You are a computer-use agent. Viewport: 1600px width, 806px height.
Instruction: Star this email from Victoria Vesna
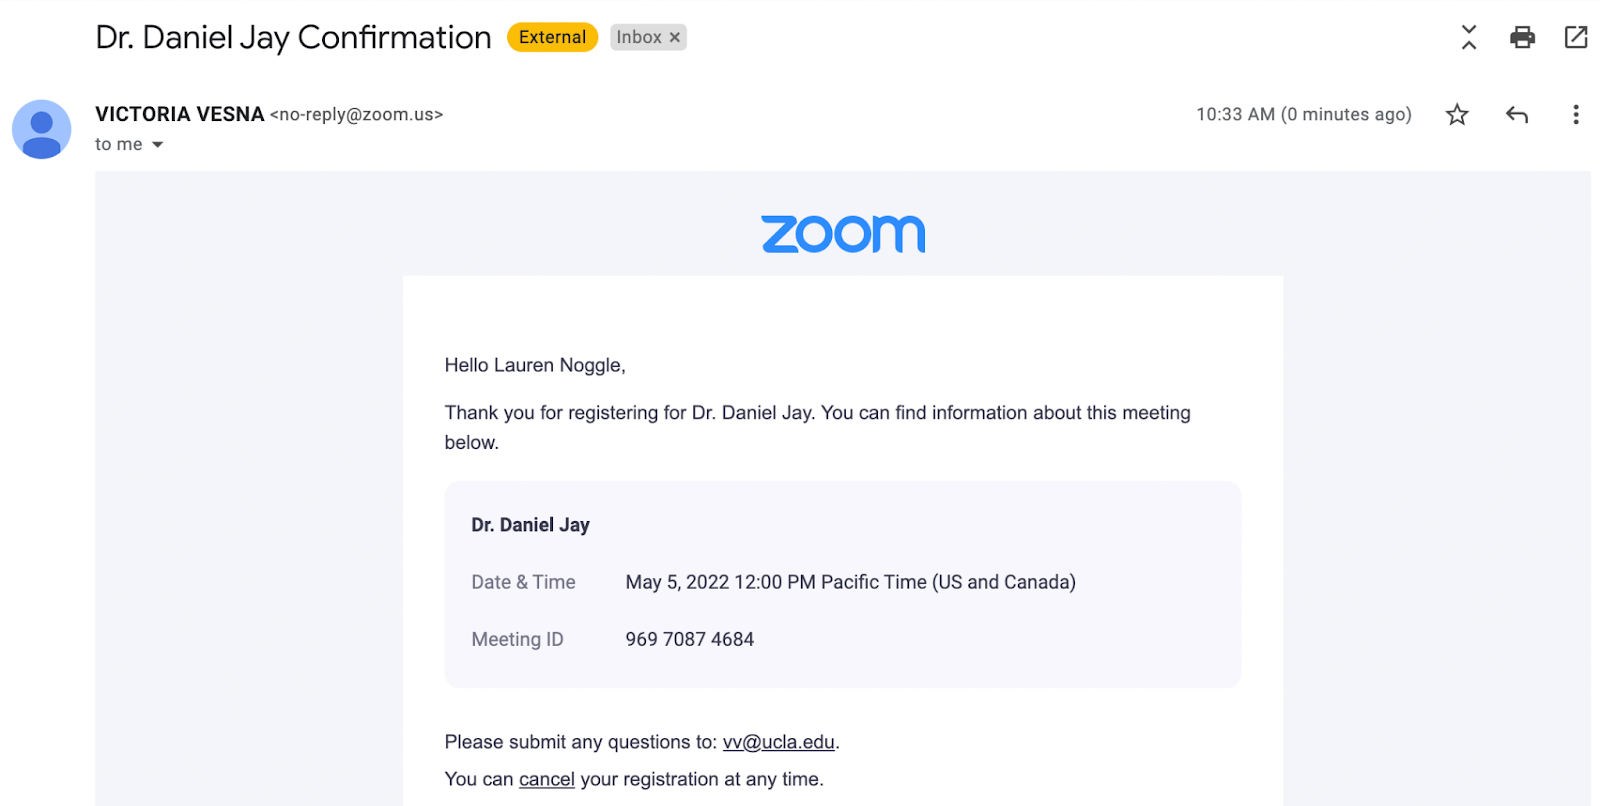[1457, 115]
